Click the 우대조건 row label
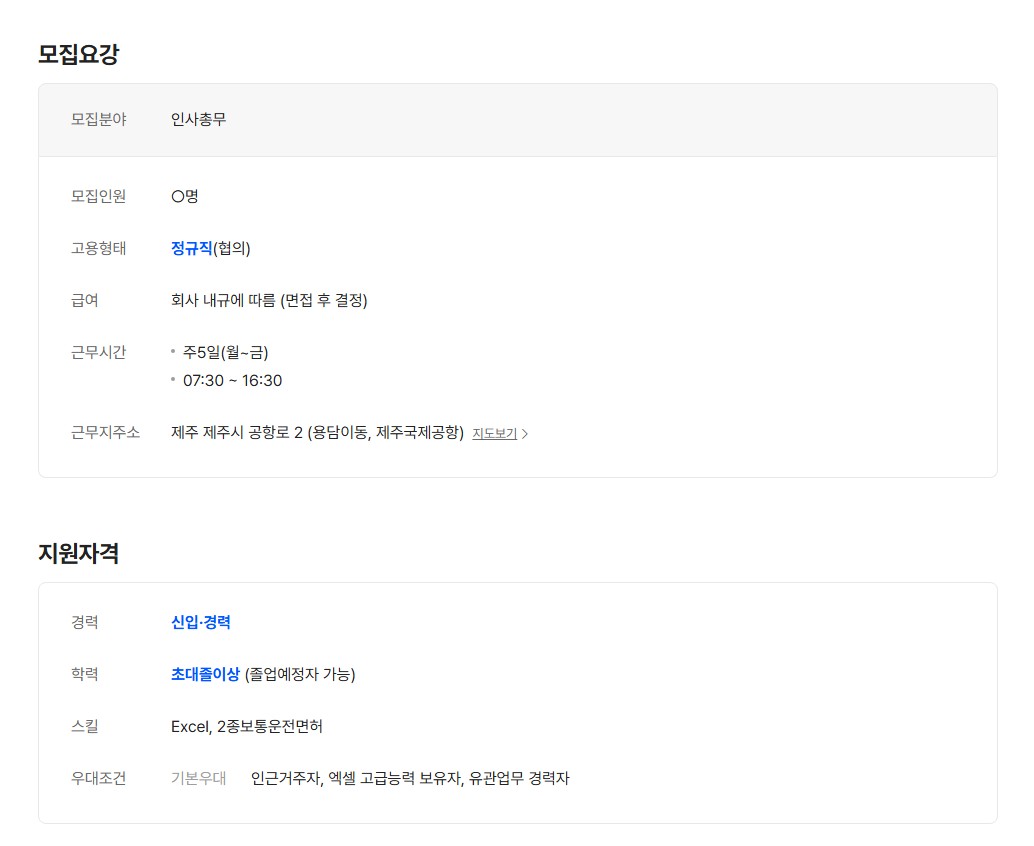 click(98, 778)
